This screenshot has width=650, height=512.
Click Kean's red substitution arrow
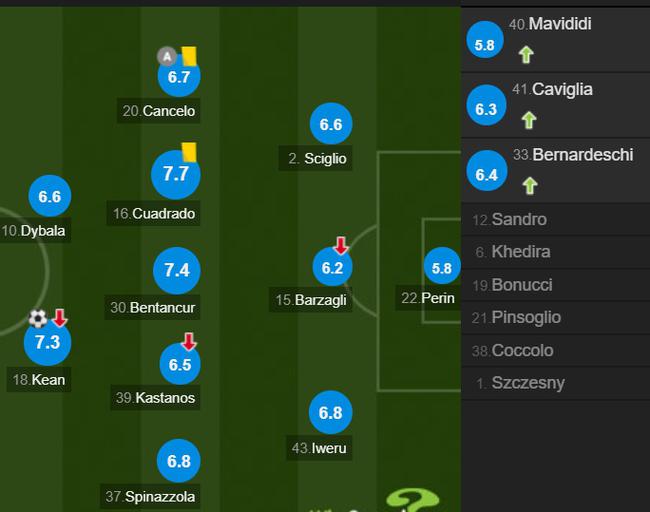pos(60,318)
